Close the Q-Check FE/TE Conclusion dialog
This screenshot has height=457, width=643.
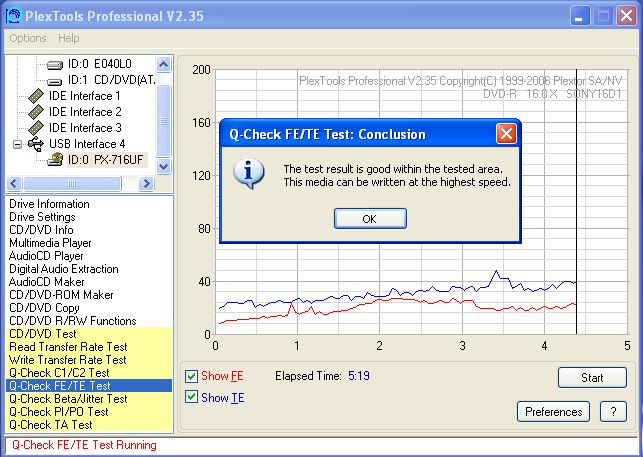pyautogui.click(x=506, y=134)
